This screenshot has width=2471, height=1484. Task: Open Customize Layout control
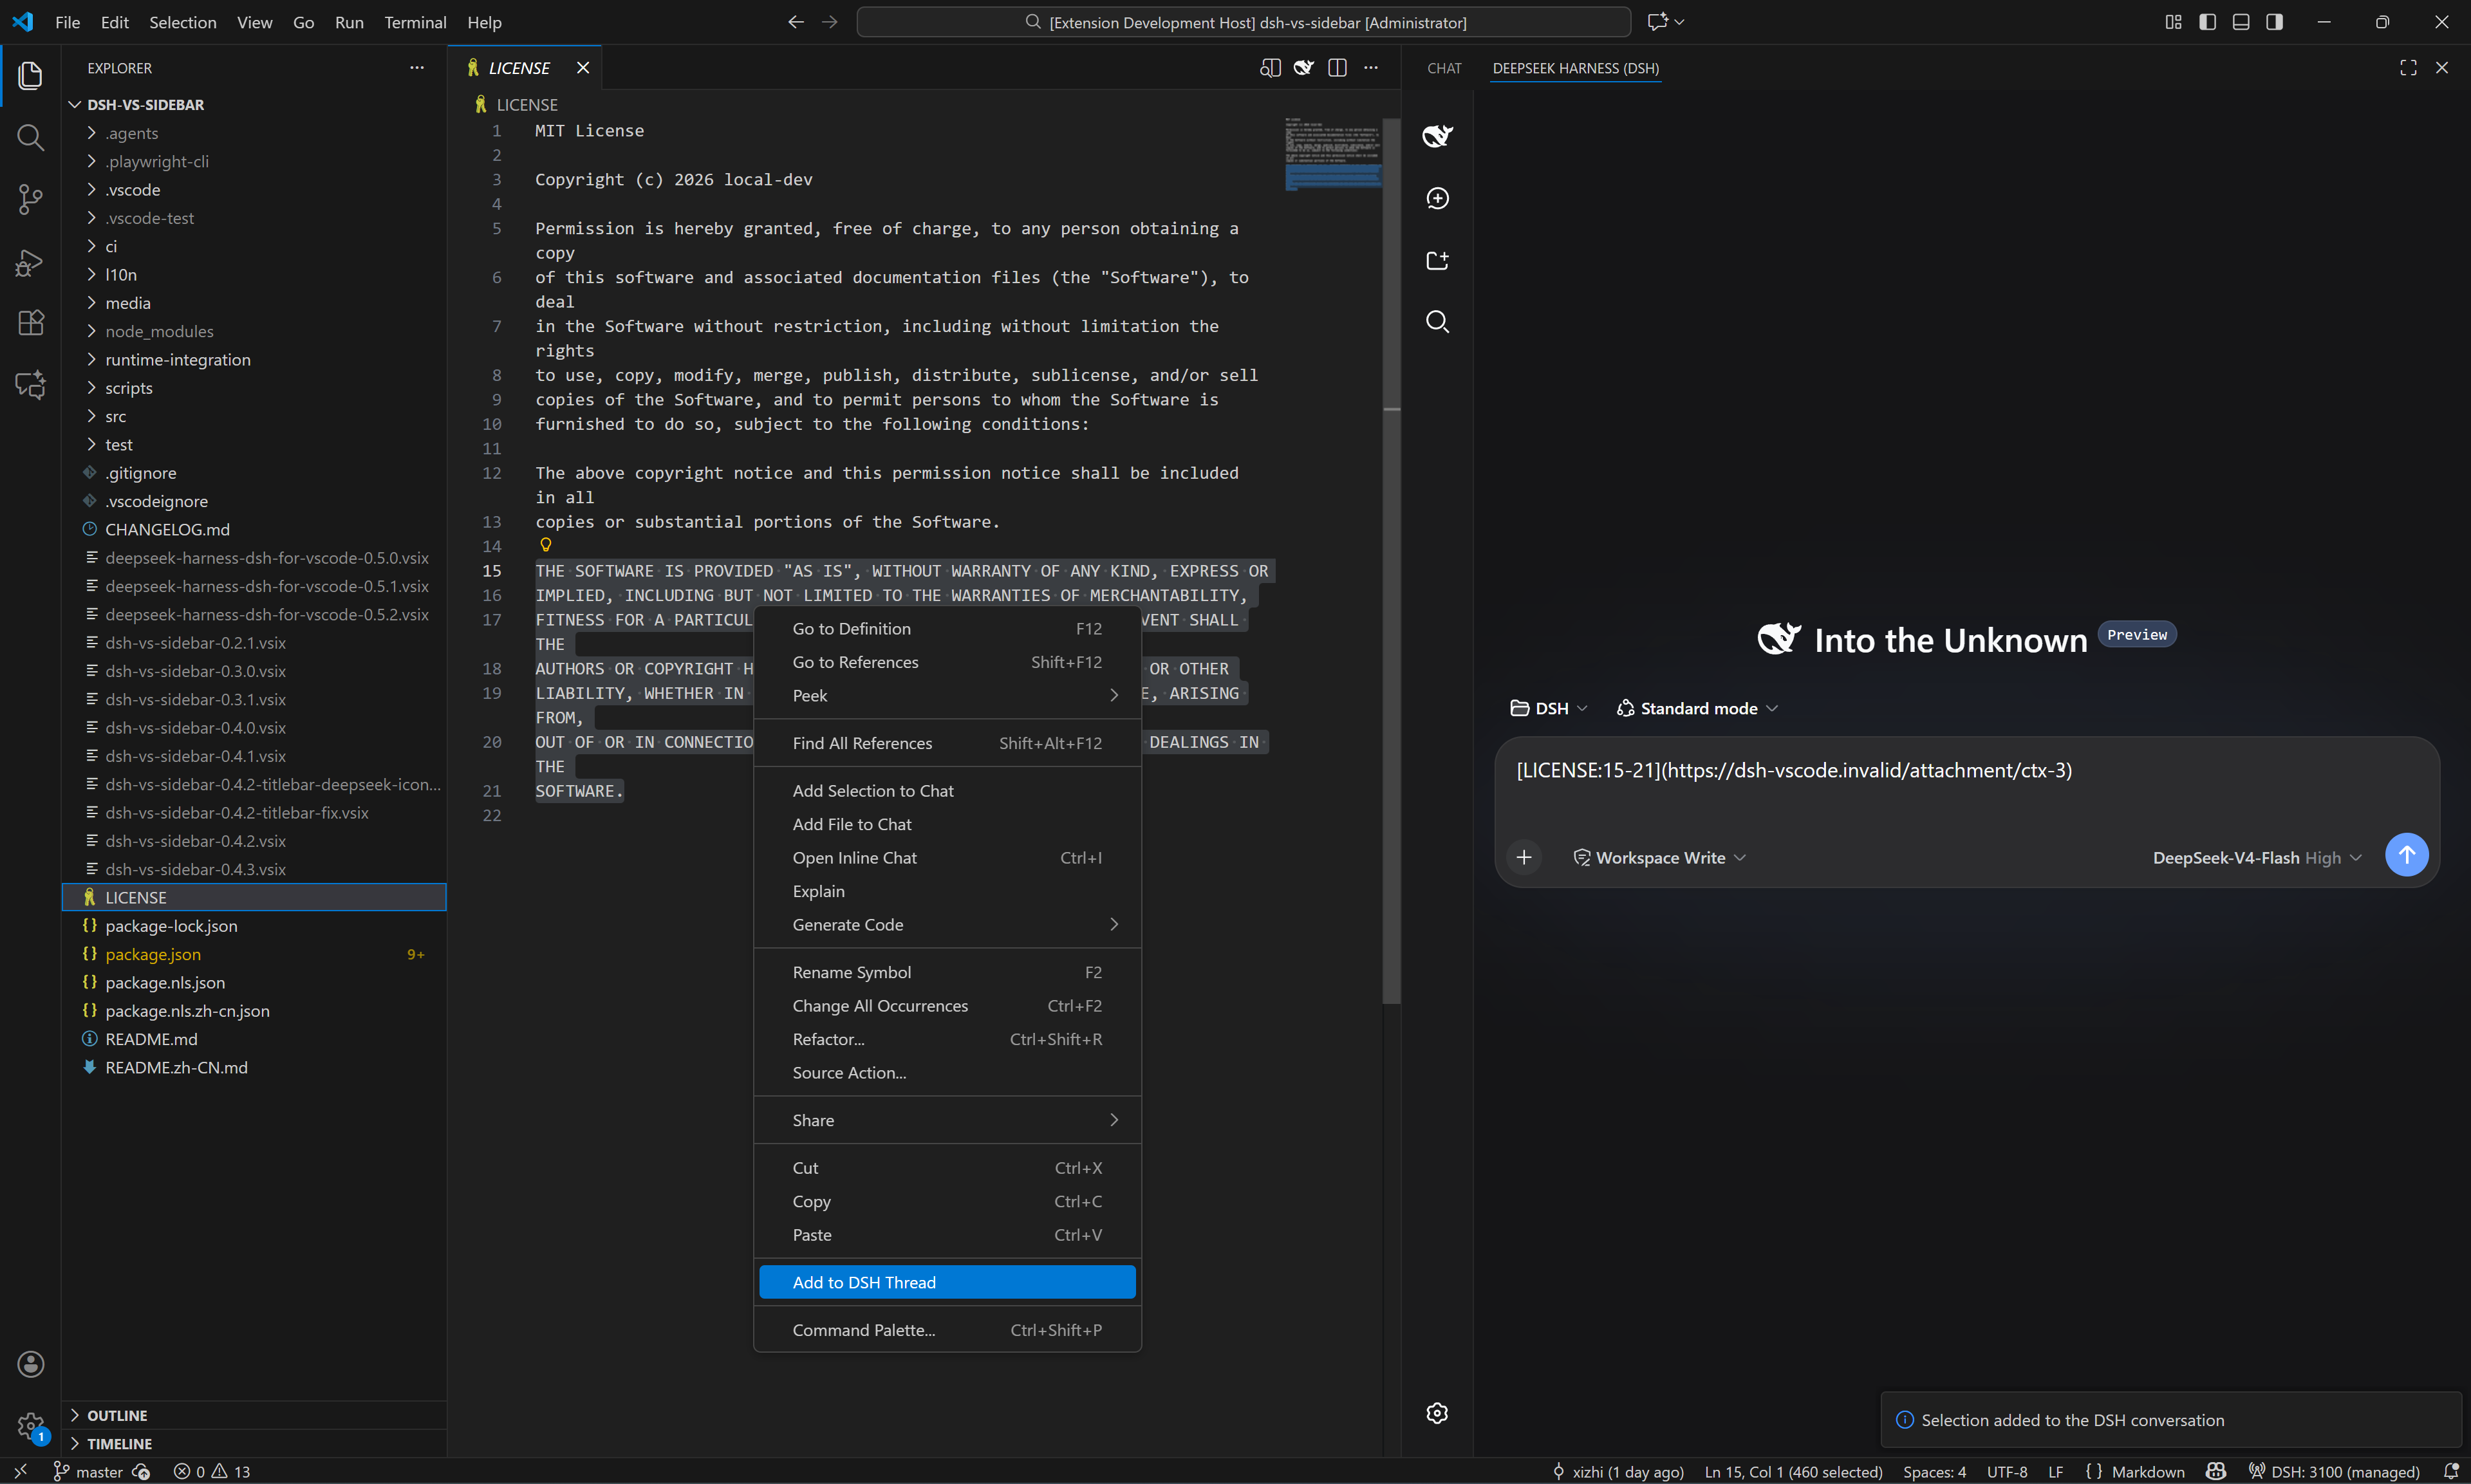click(x=2173, y=22)
